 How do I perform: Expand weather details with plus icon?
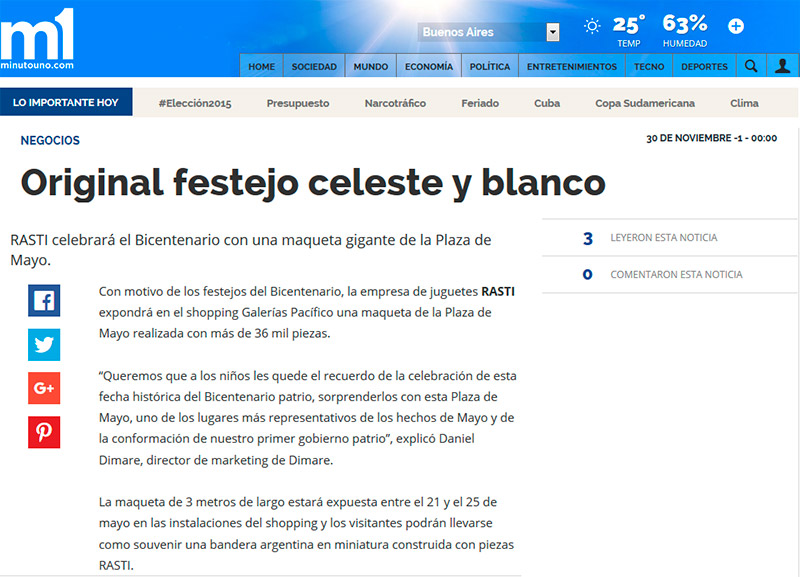(736, 26)
